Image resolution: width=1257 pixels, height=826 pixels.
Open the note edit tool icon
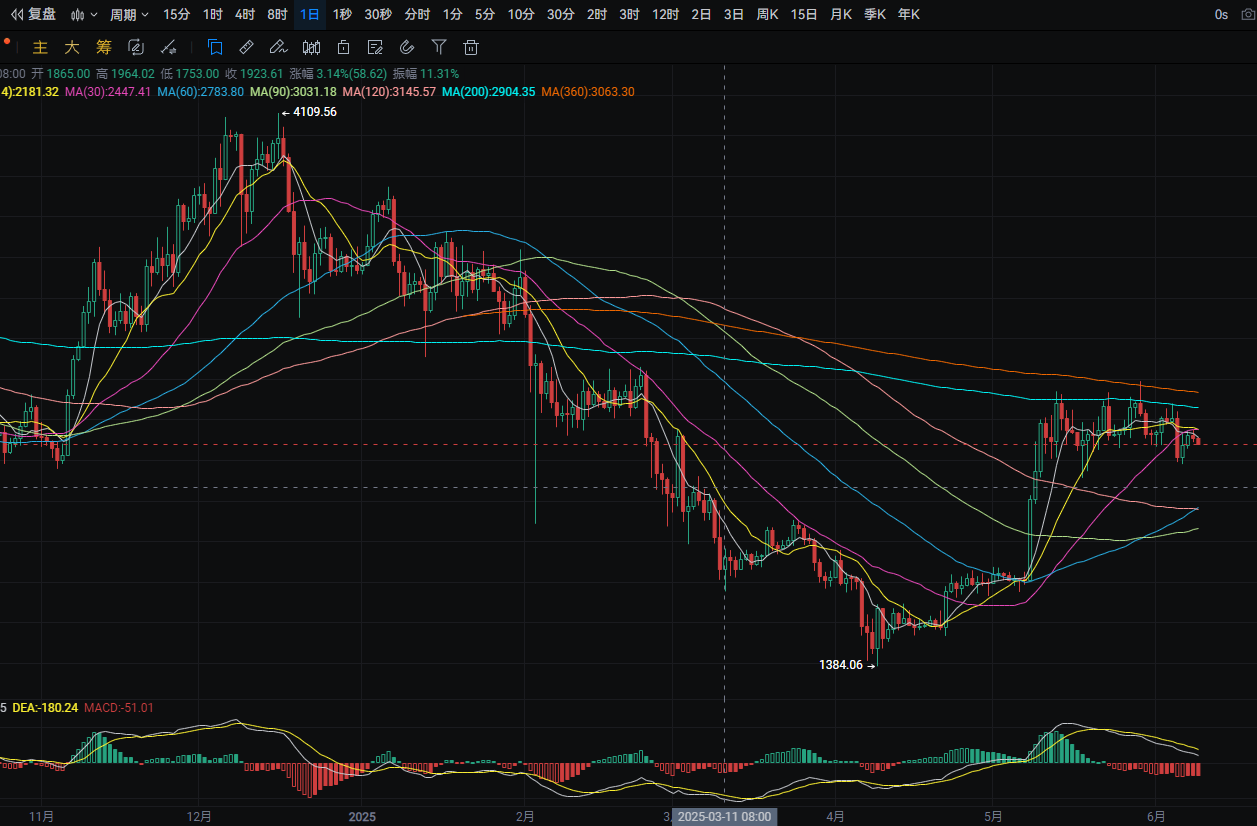click(375, 46)
